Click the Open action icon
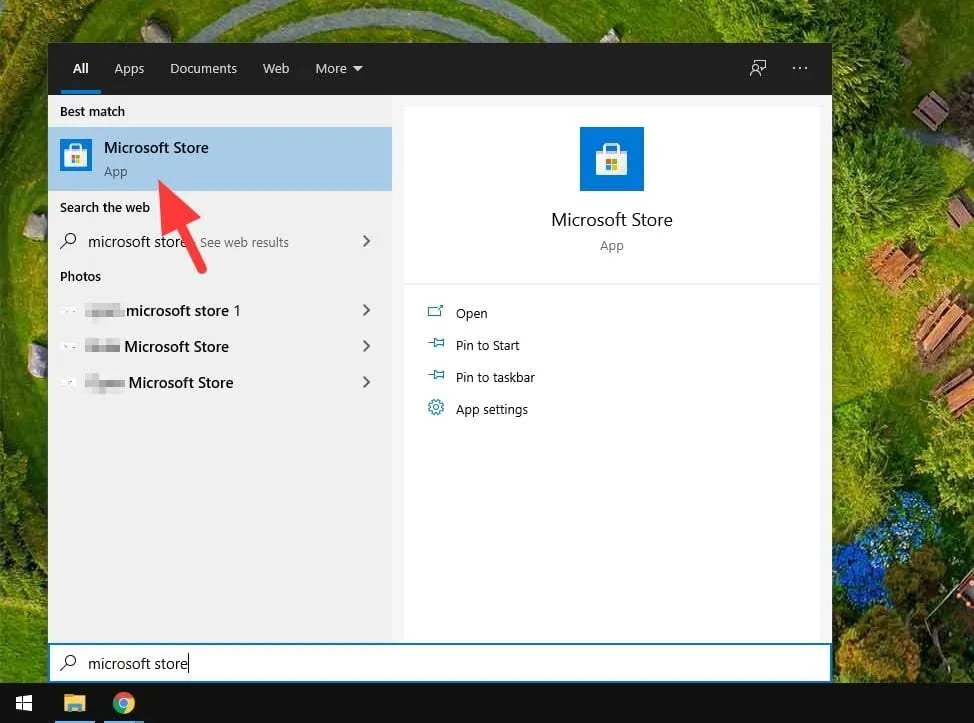The width and height of the screenshot is (974, 723). 435,311
